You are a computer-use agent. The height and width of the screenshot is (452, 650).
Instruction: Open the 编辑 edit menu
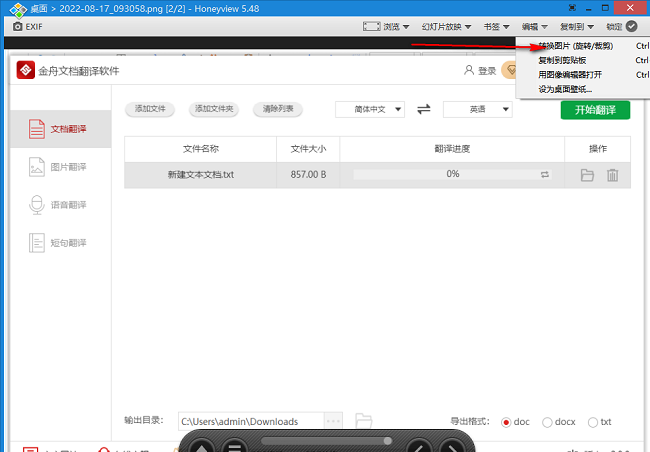[x=537, y=26]
